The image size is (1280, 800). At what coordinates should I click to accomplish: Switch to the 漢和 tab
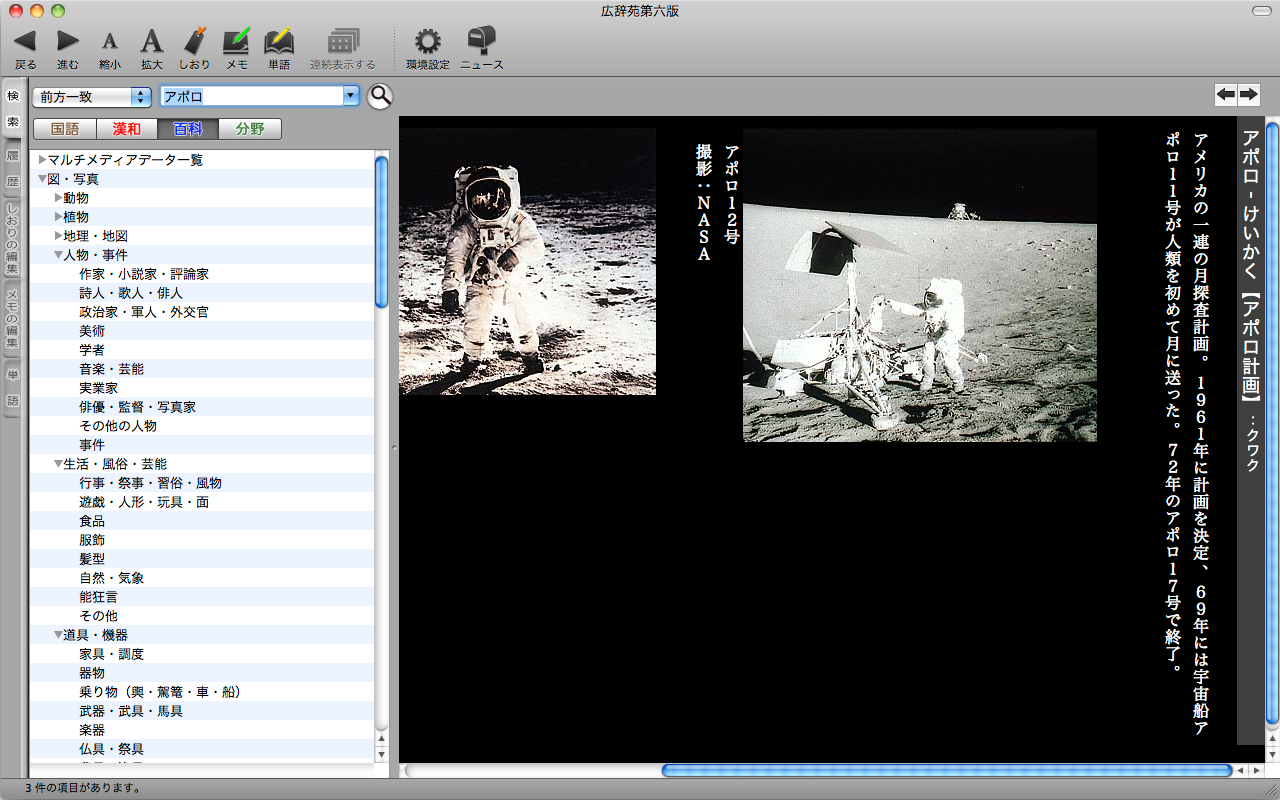tap(127, 129)
